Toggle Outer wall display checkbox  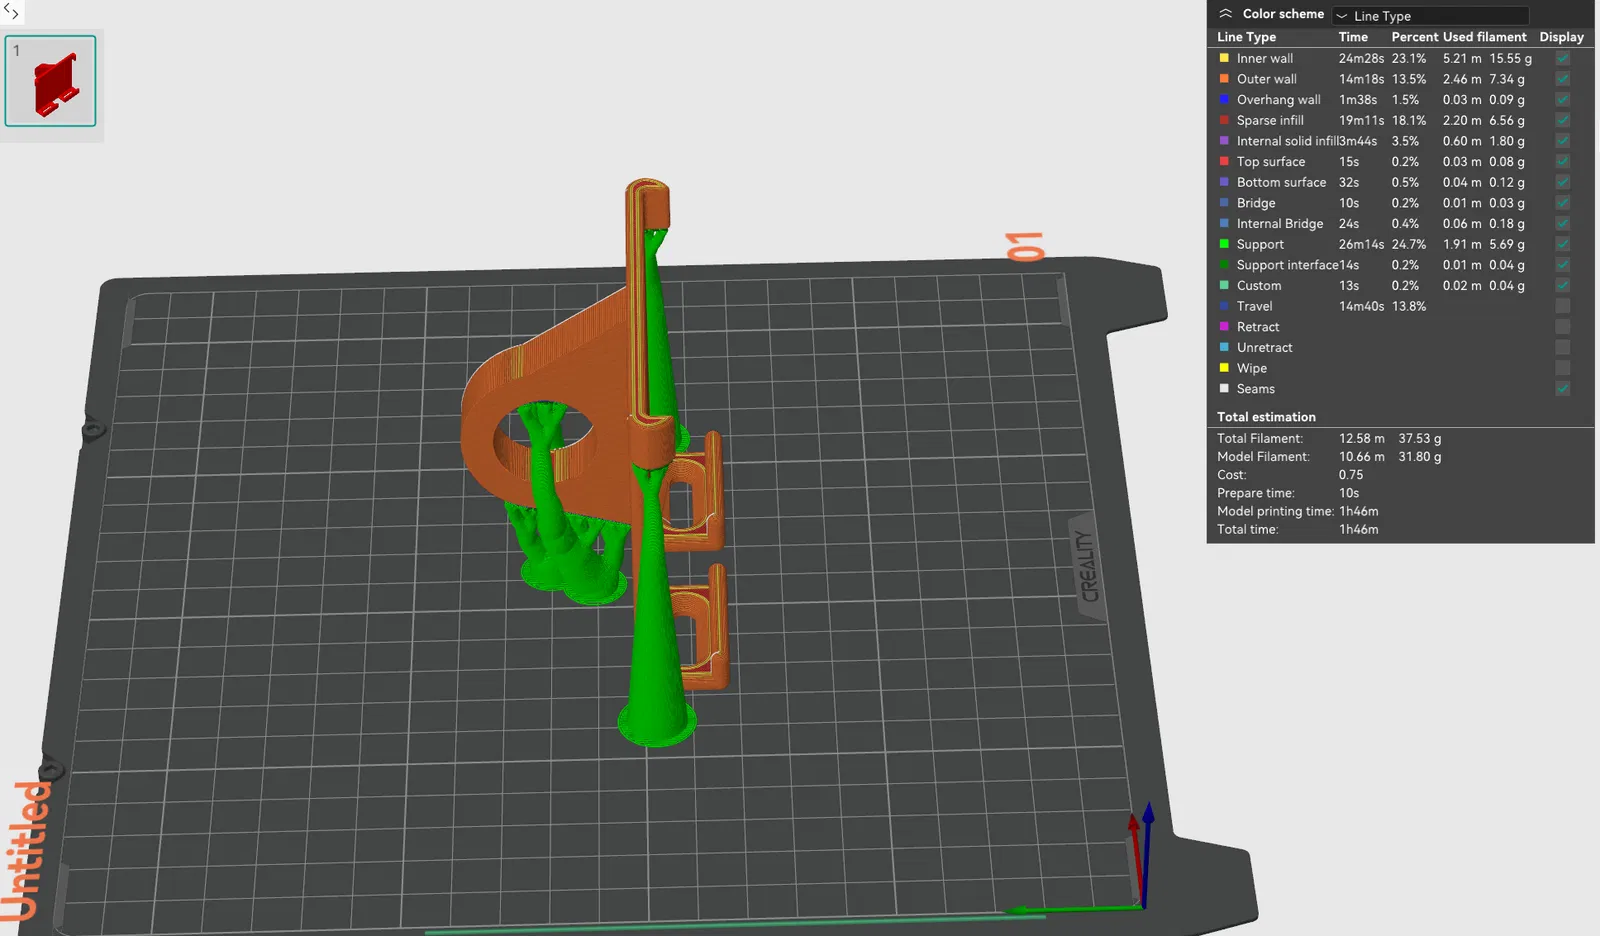[1562, 79]
